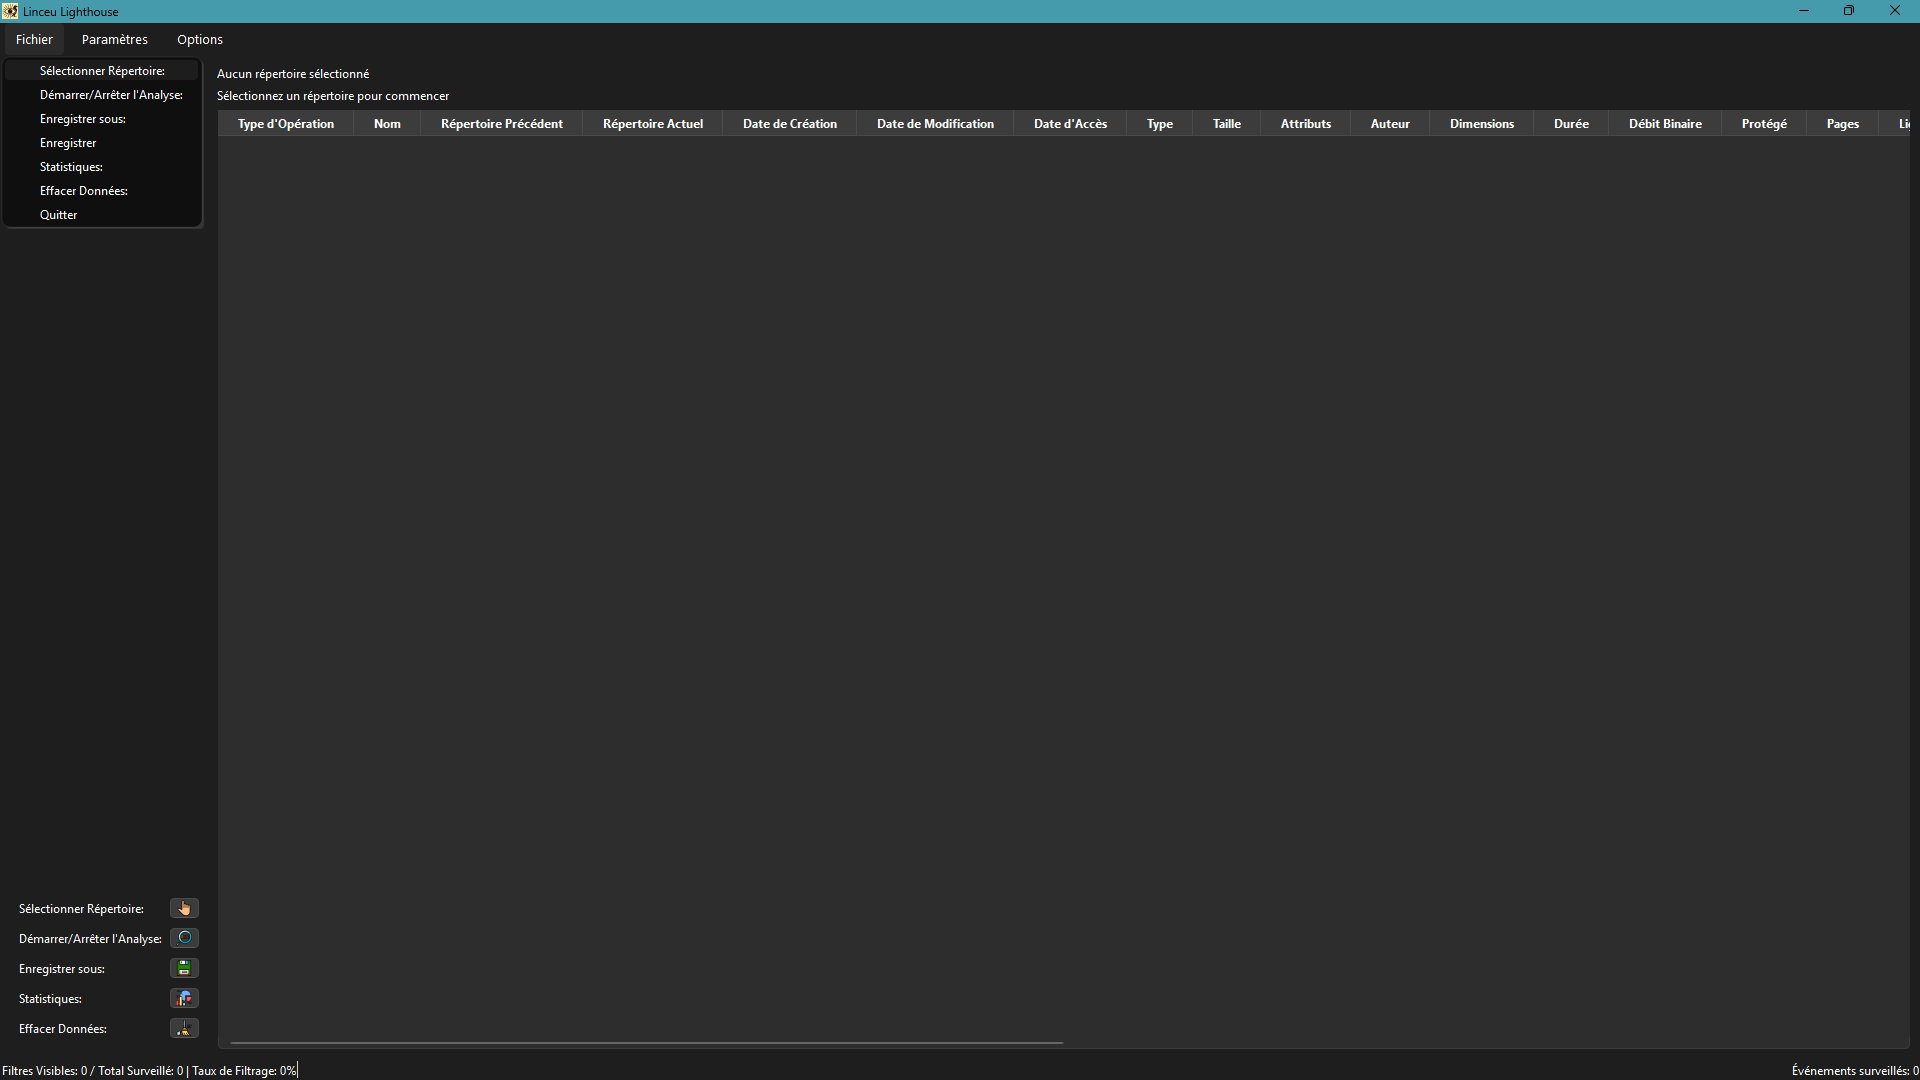Image resolution: width=1920 pixels, height=1080 pixels.
Task: Click the "Date de Modification" column header
Action: click(935, 124)
